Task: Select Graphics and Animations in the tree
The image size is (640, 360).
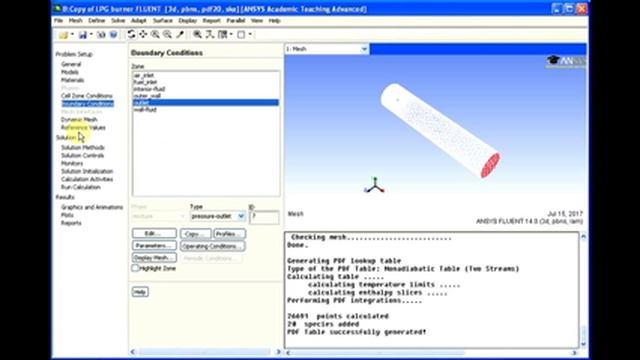Action: click(x=92, y=207)
